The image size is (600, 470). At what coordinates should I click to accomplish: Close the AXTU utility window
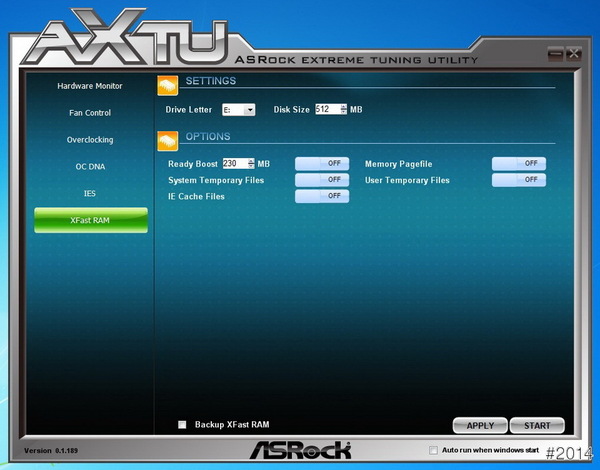tap(573, 53)
